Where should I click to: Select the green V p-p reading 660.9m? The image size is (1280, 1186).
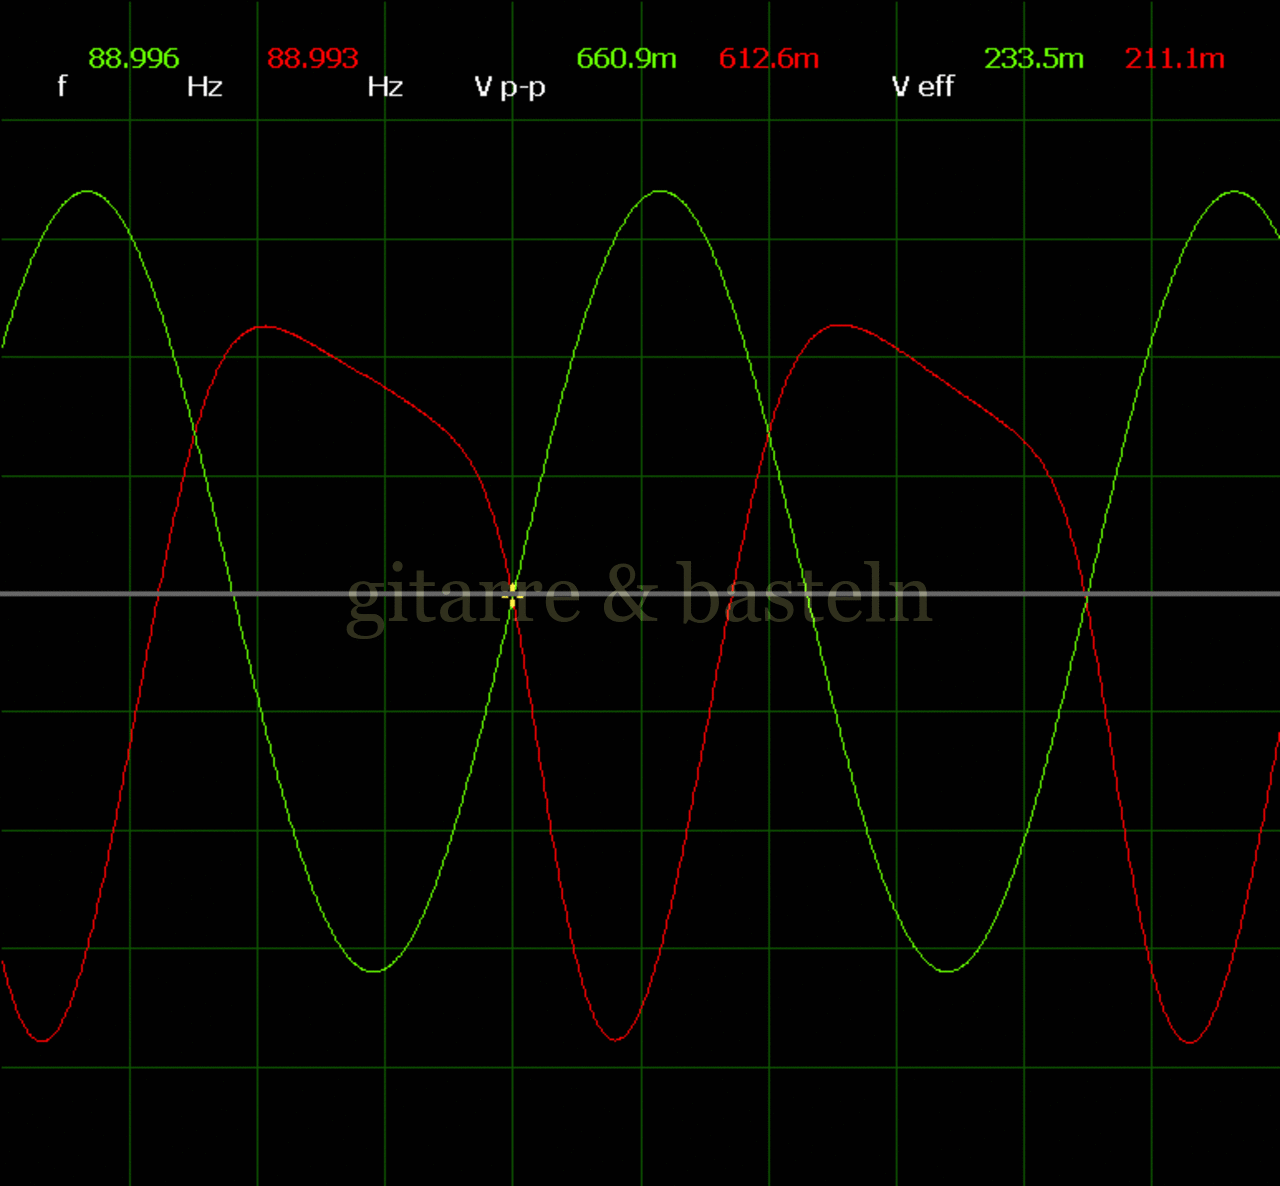(x=626, y=58)
